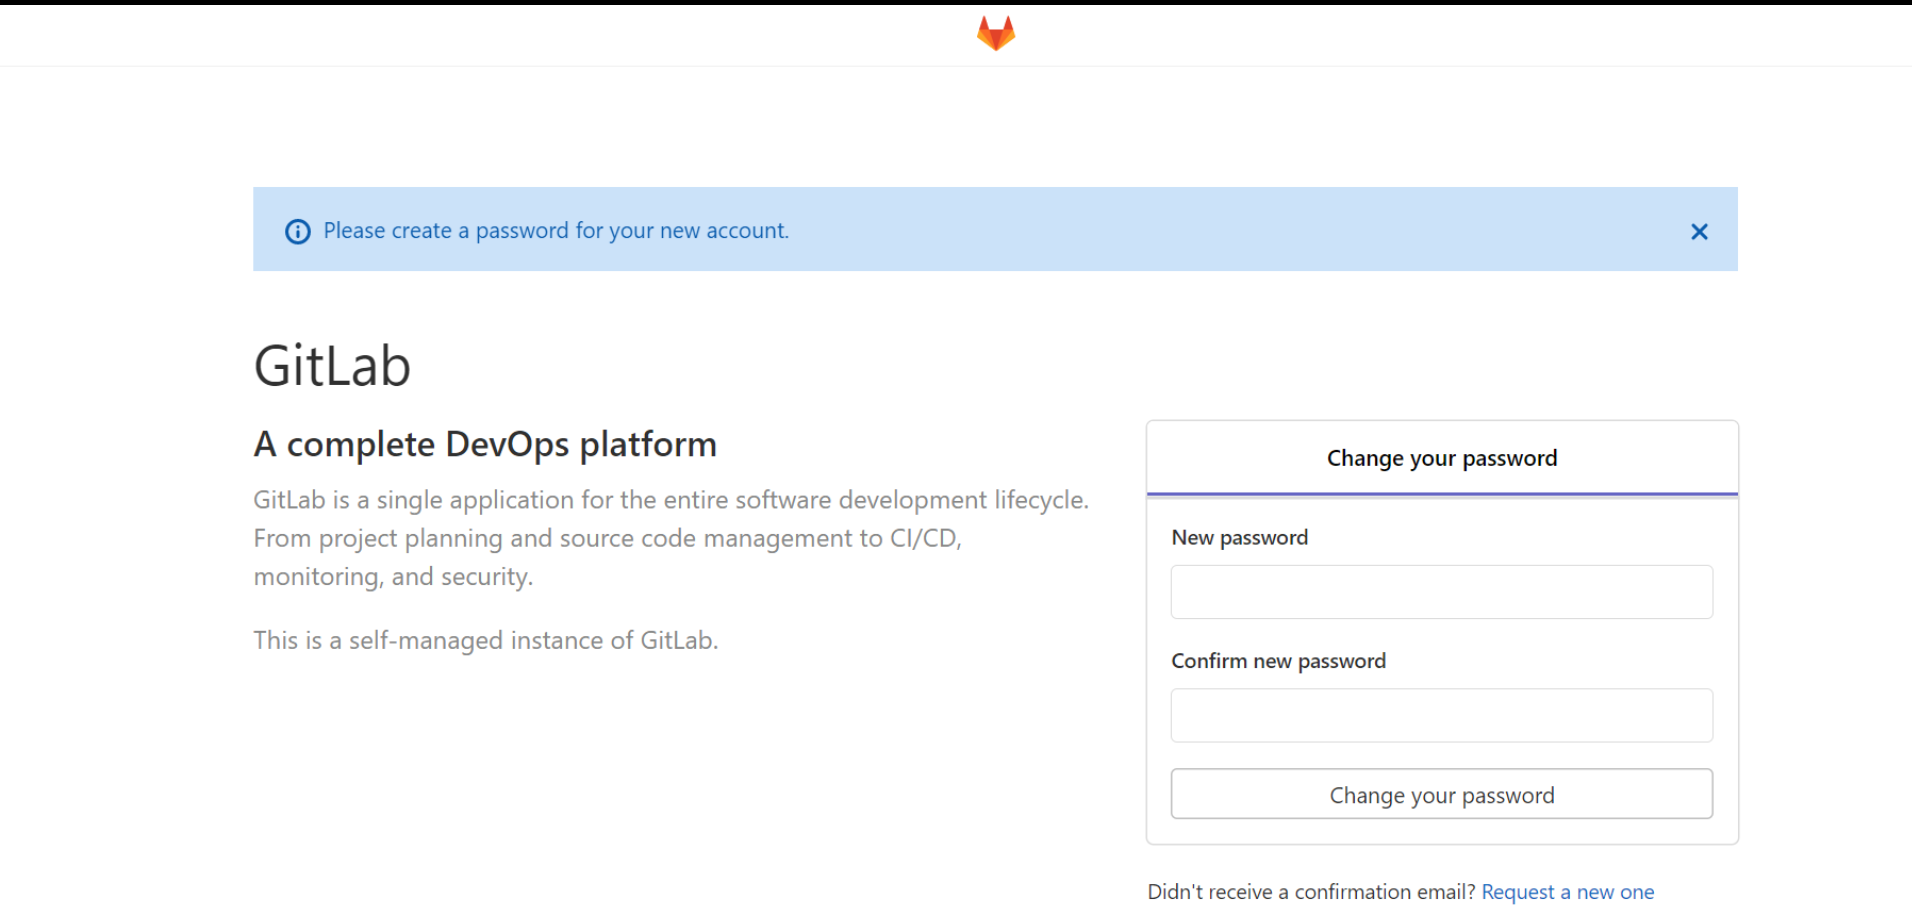Click the GitLab fox logo
This screenshot has height=909, width=1912.
[x=996, y=33]
